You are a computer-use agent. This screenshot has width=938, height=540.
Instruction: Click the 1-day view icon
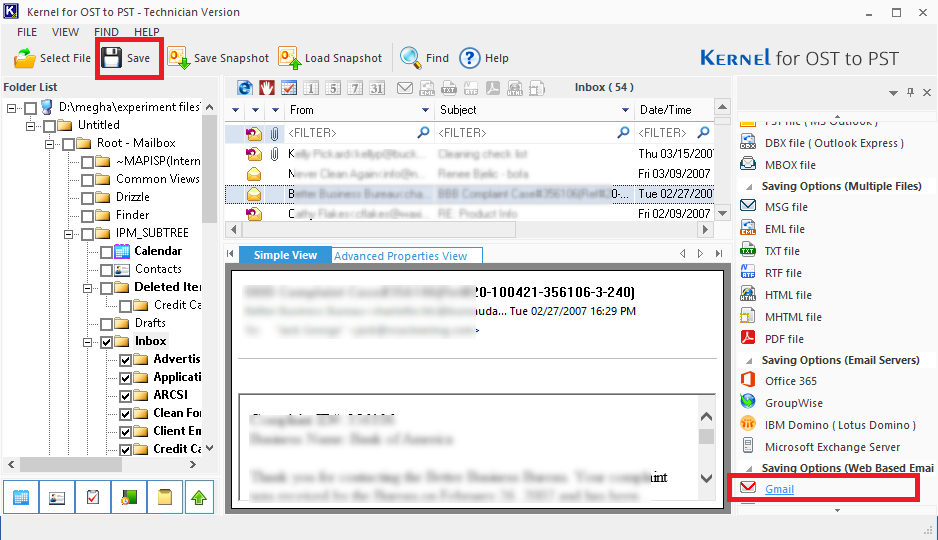[x=311, y=88]
